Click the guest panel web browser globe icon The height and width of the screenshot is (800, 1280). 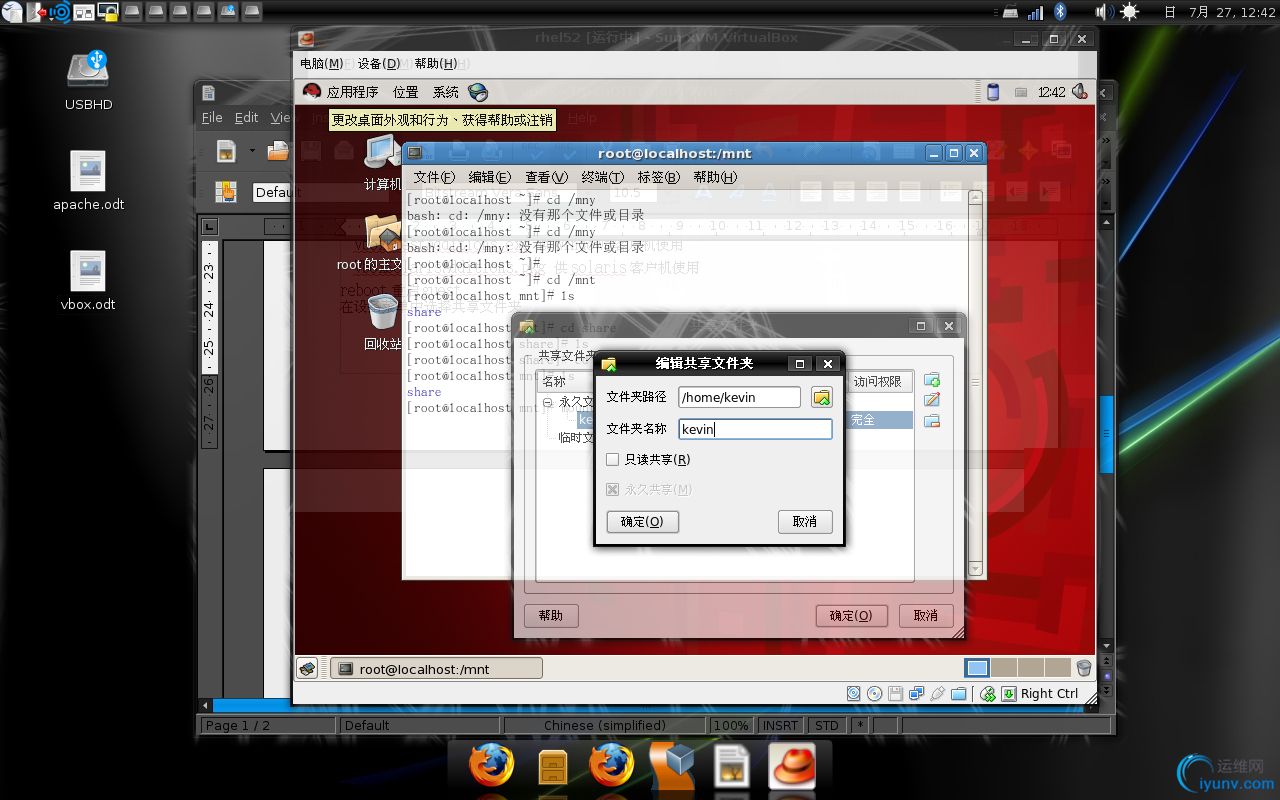[477, 92]
